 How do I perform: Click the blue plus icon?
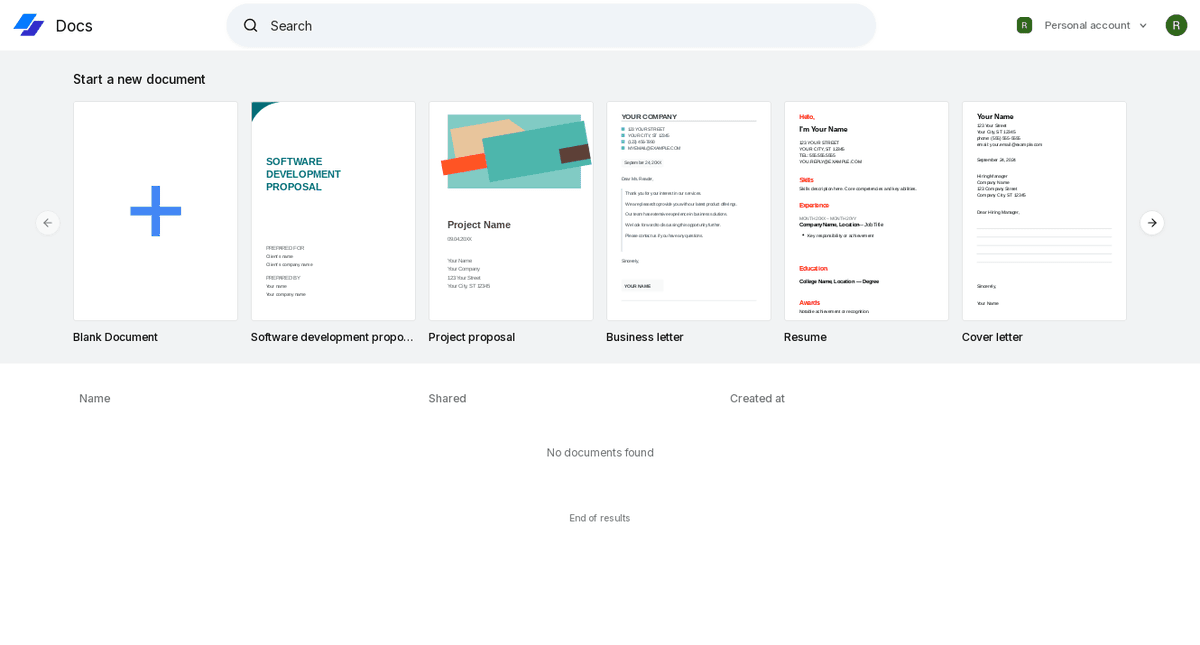tap(156, 211)
